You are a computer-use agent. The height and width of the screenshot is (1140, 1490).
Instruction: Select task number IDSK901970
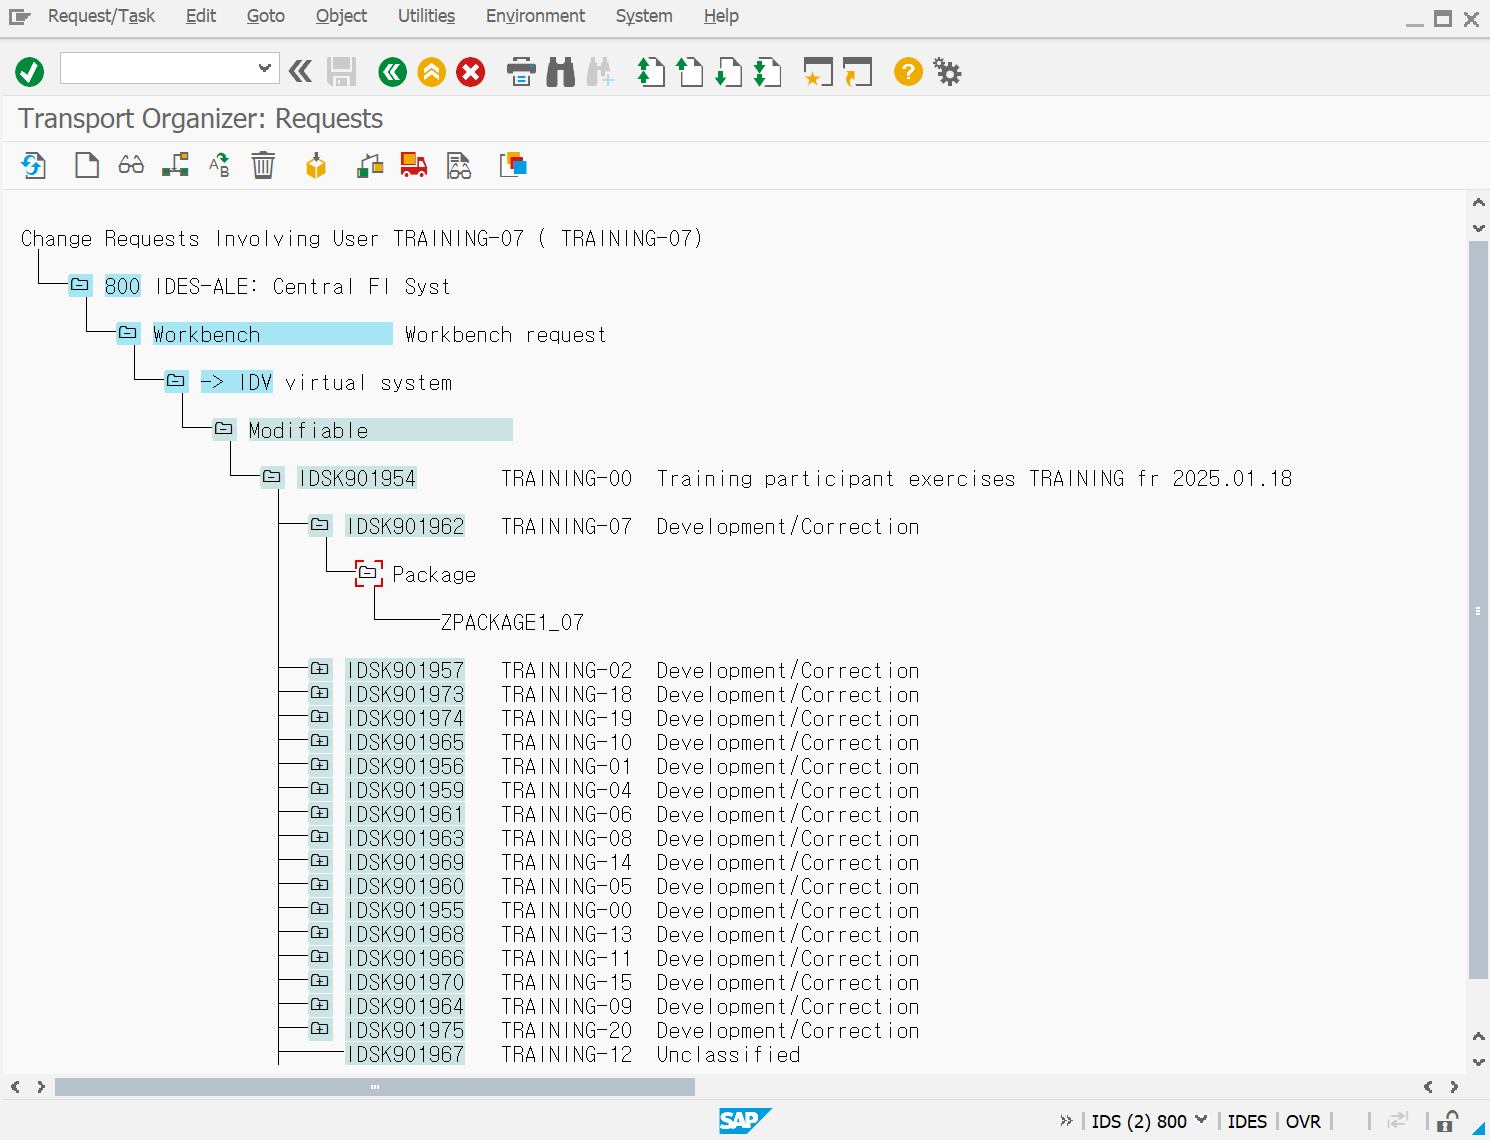(405, 982)
